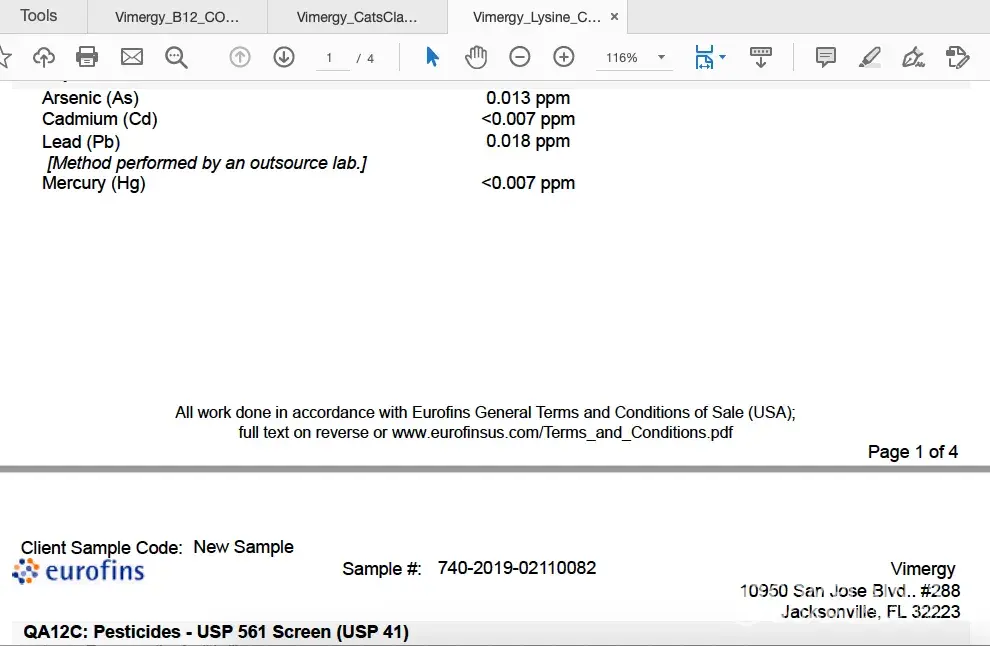Click the eurofins logo
The image size is (990, 646).
click(x=78, y=571)
